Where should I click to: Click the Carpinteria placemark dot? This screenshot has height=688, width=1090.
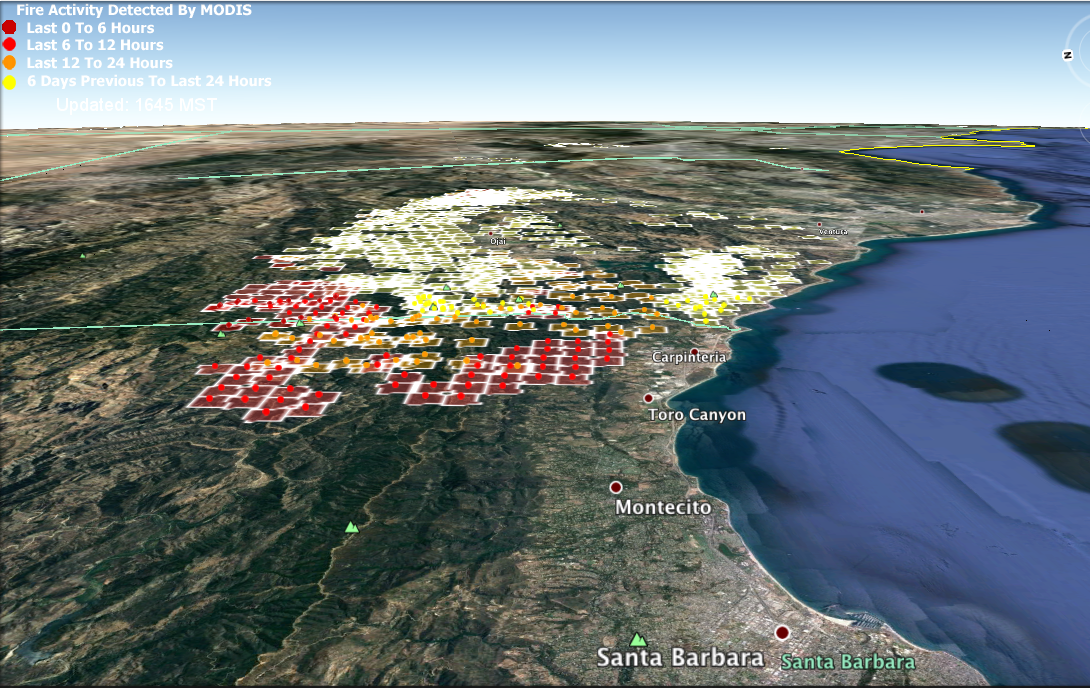694,351
